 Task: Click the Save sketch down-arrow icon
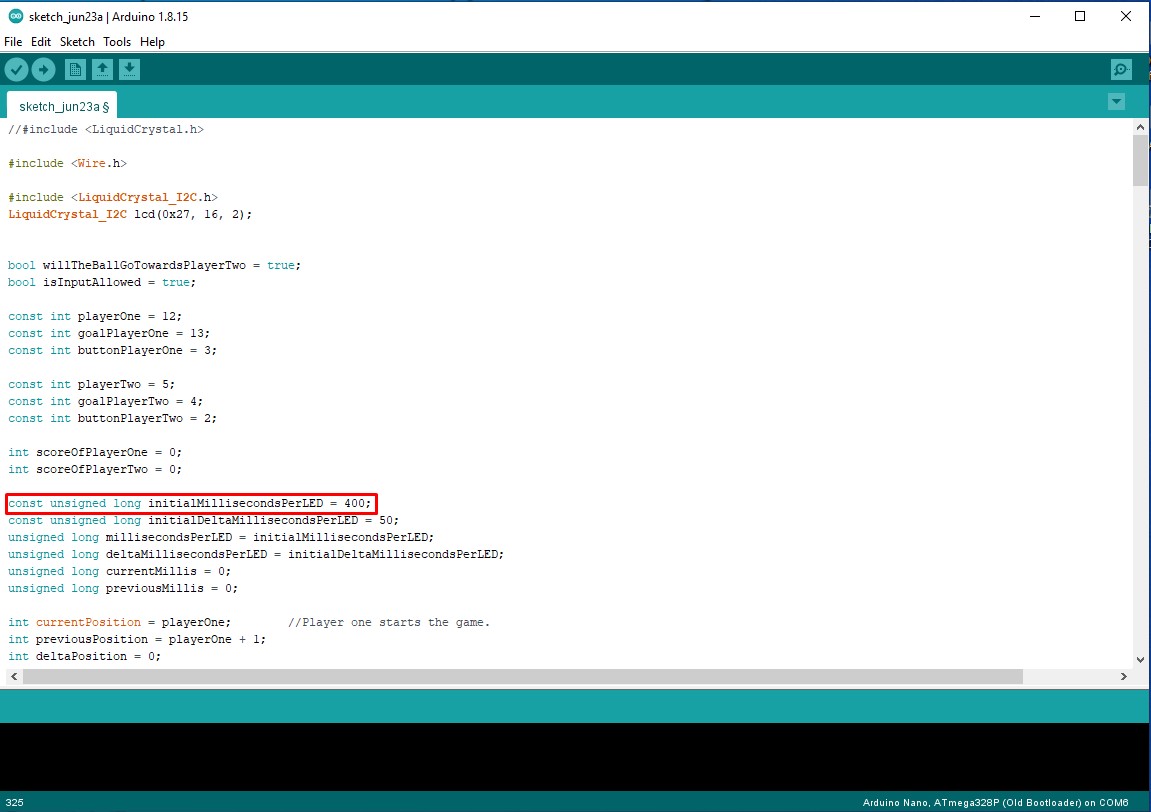(129, 69)
